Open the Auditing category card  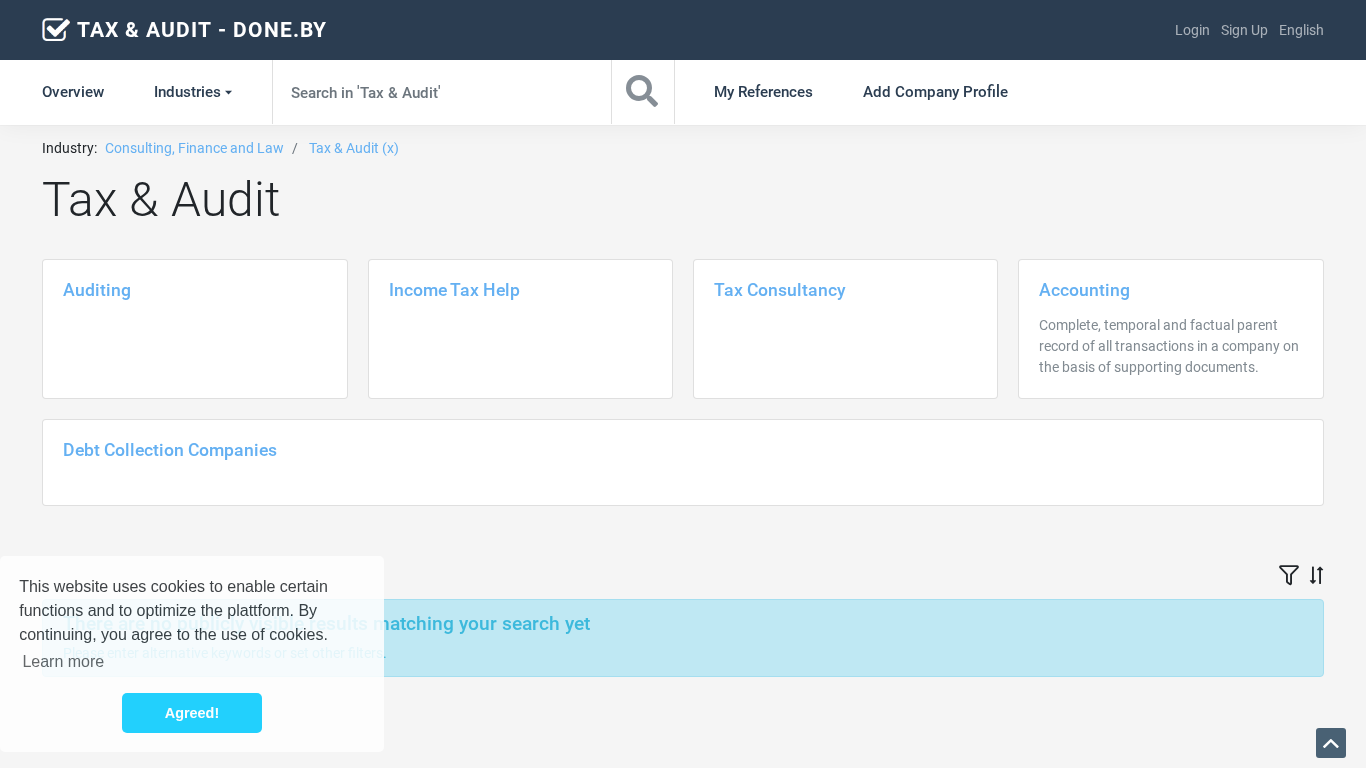tap(195, 329)
